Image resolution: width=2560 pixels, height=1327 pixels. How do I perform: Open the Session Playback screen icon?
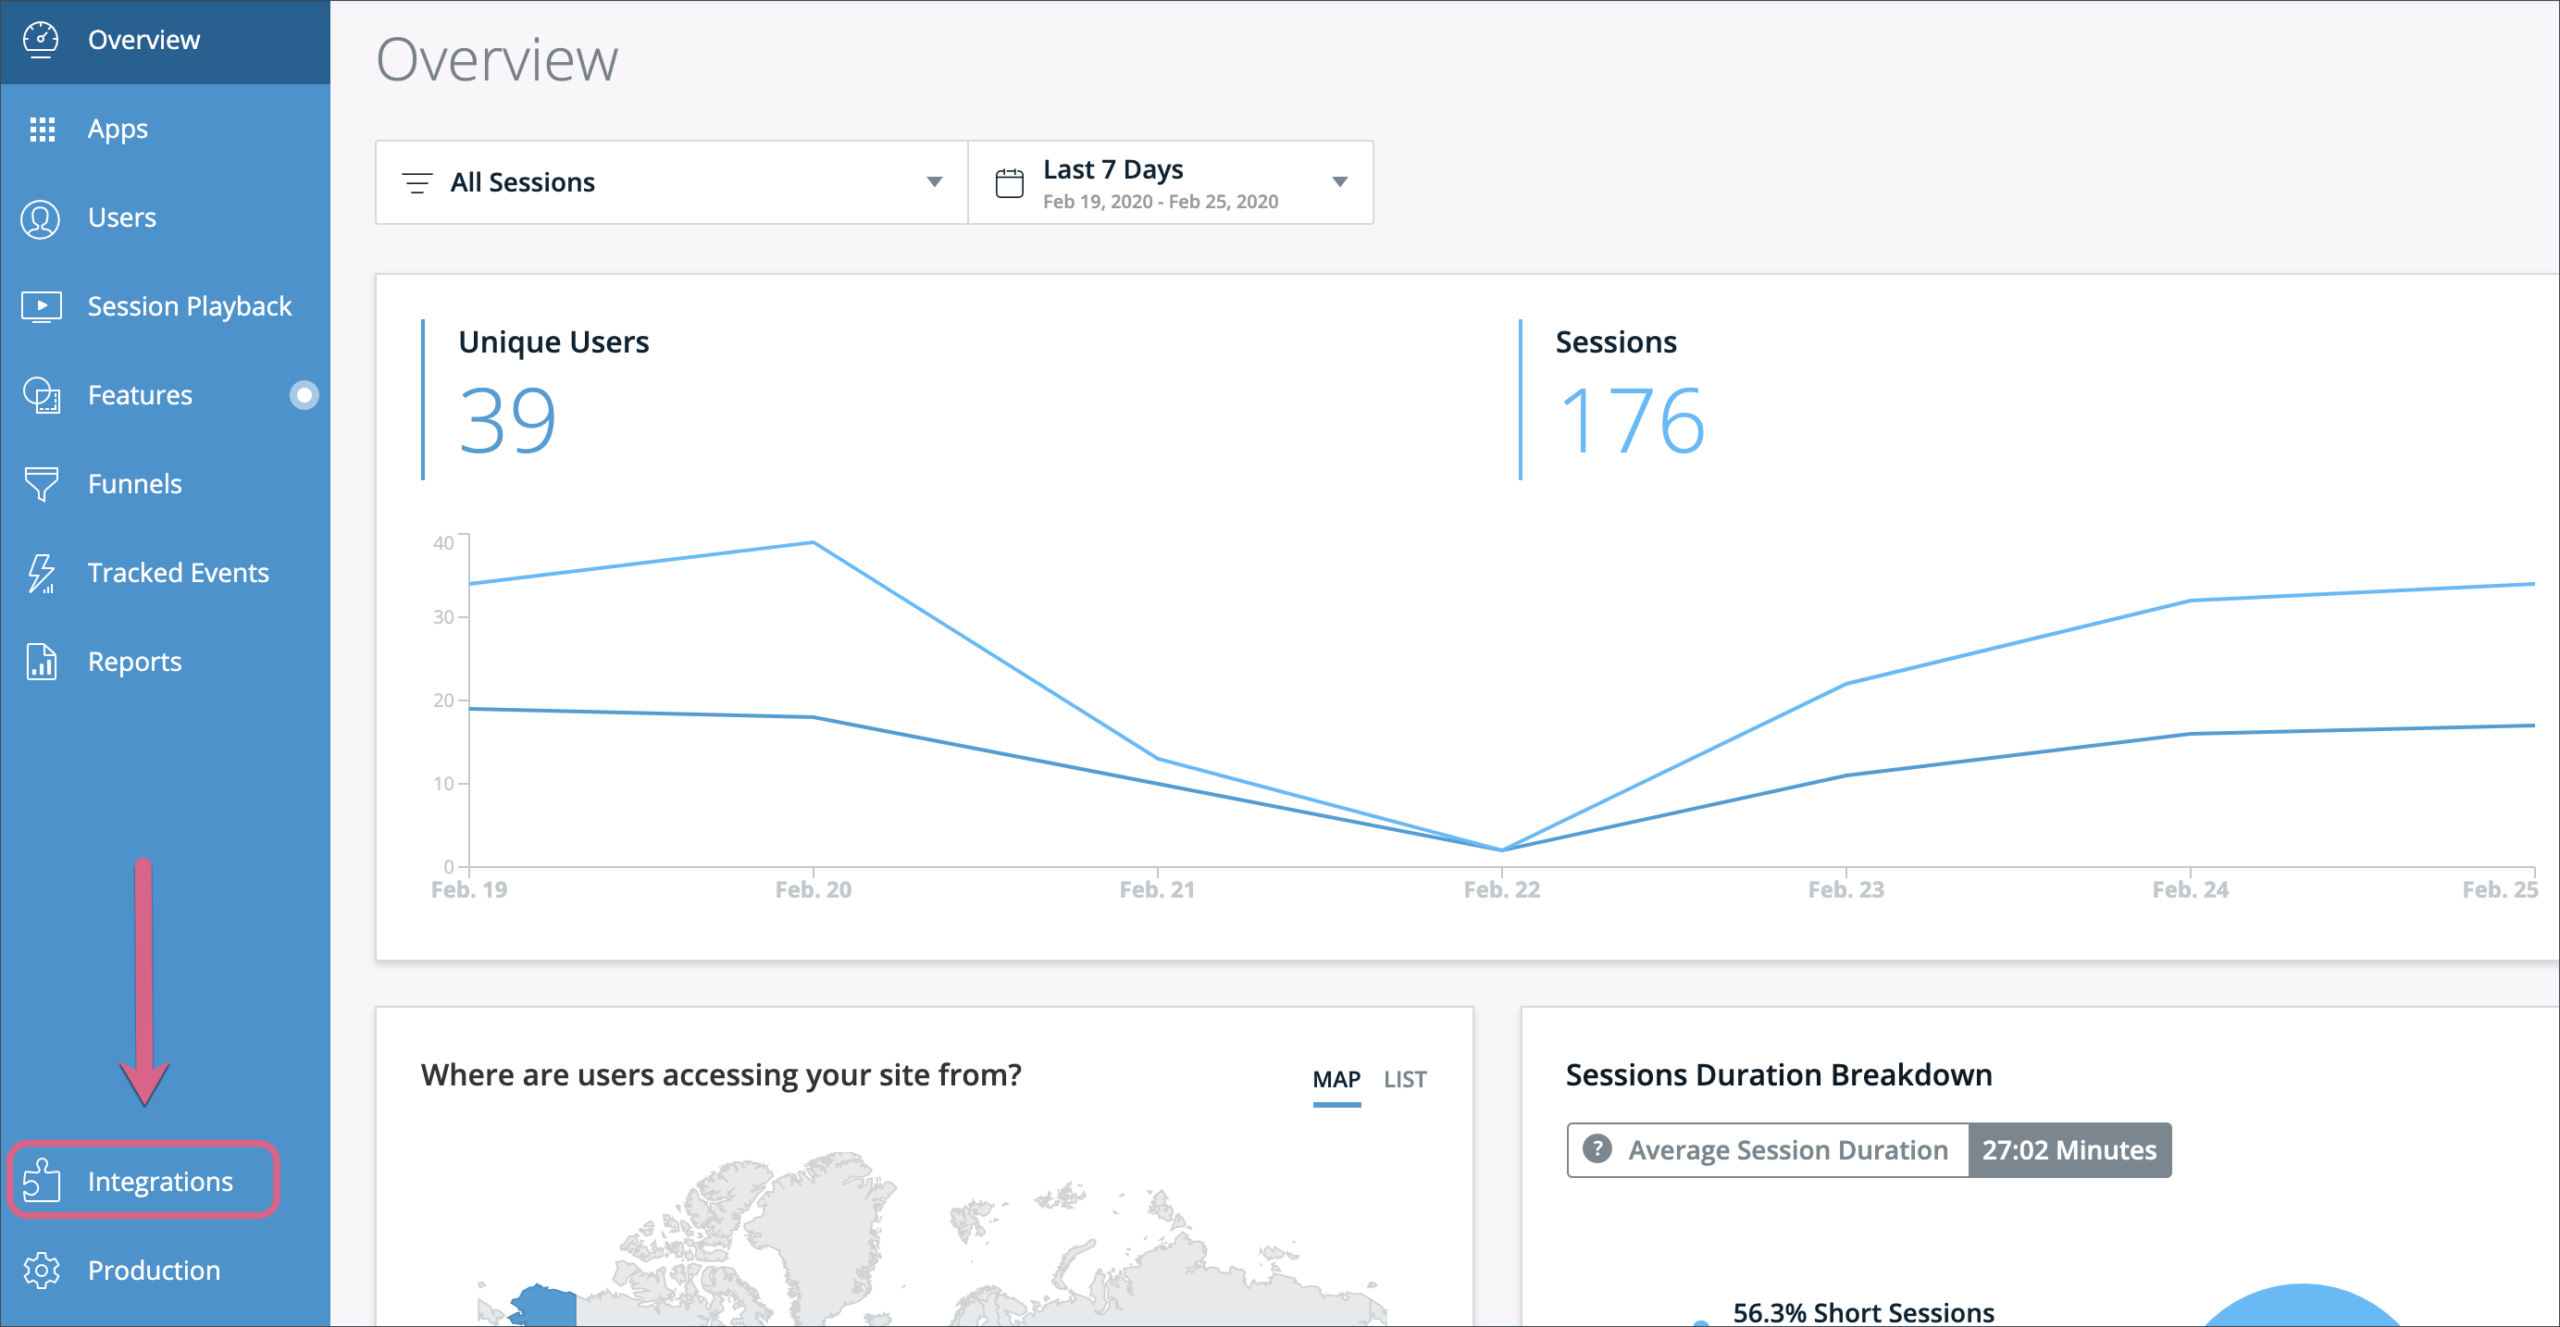41,306
